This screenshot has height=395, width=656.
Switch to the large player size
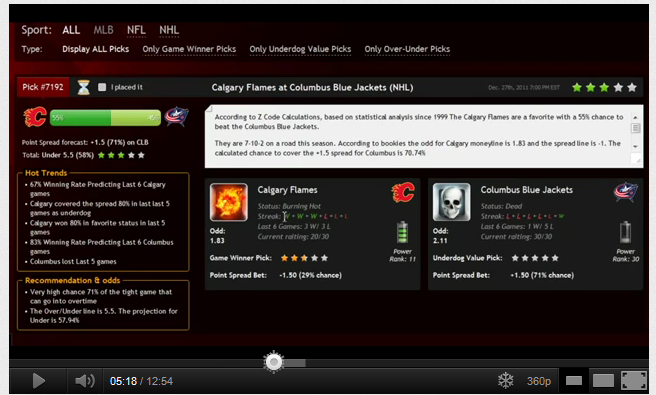coord(603,381)
